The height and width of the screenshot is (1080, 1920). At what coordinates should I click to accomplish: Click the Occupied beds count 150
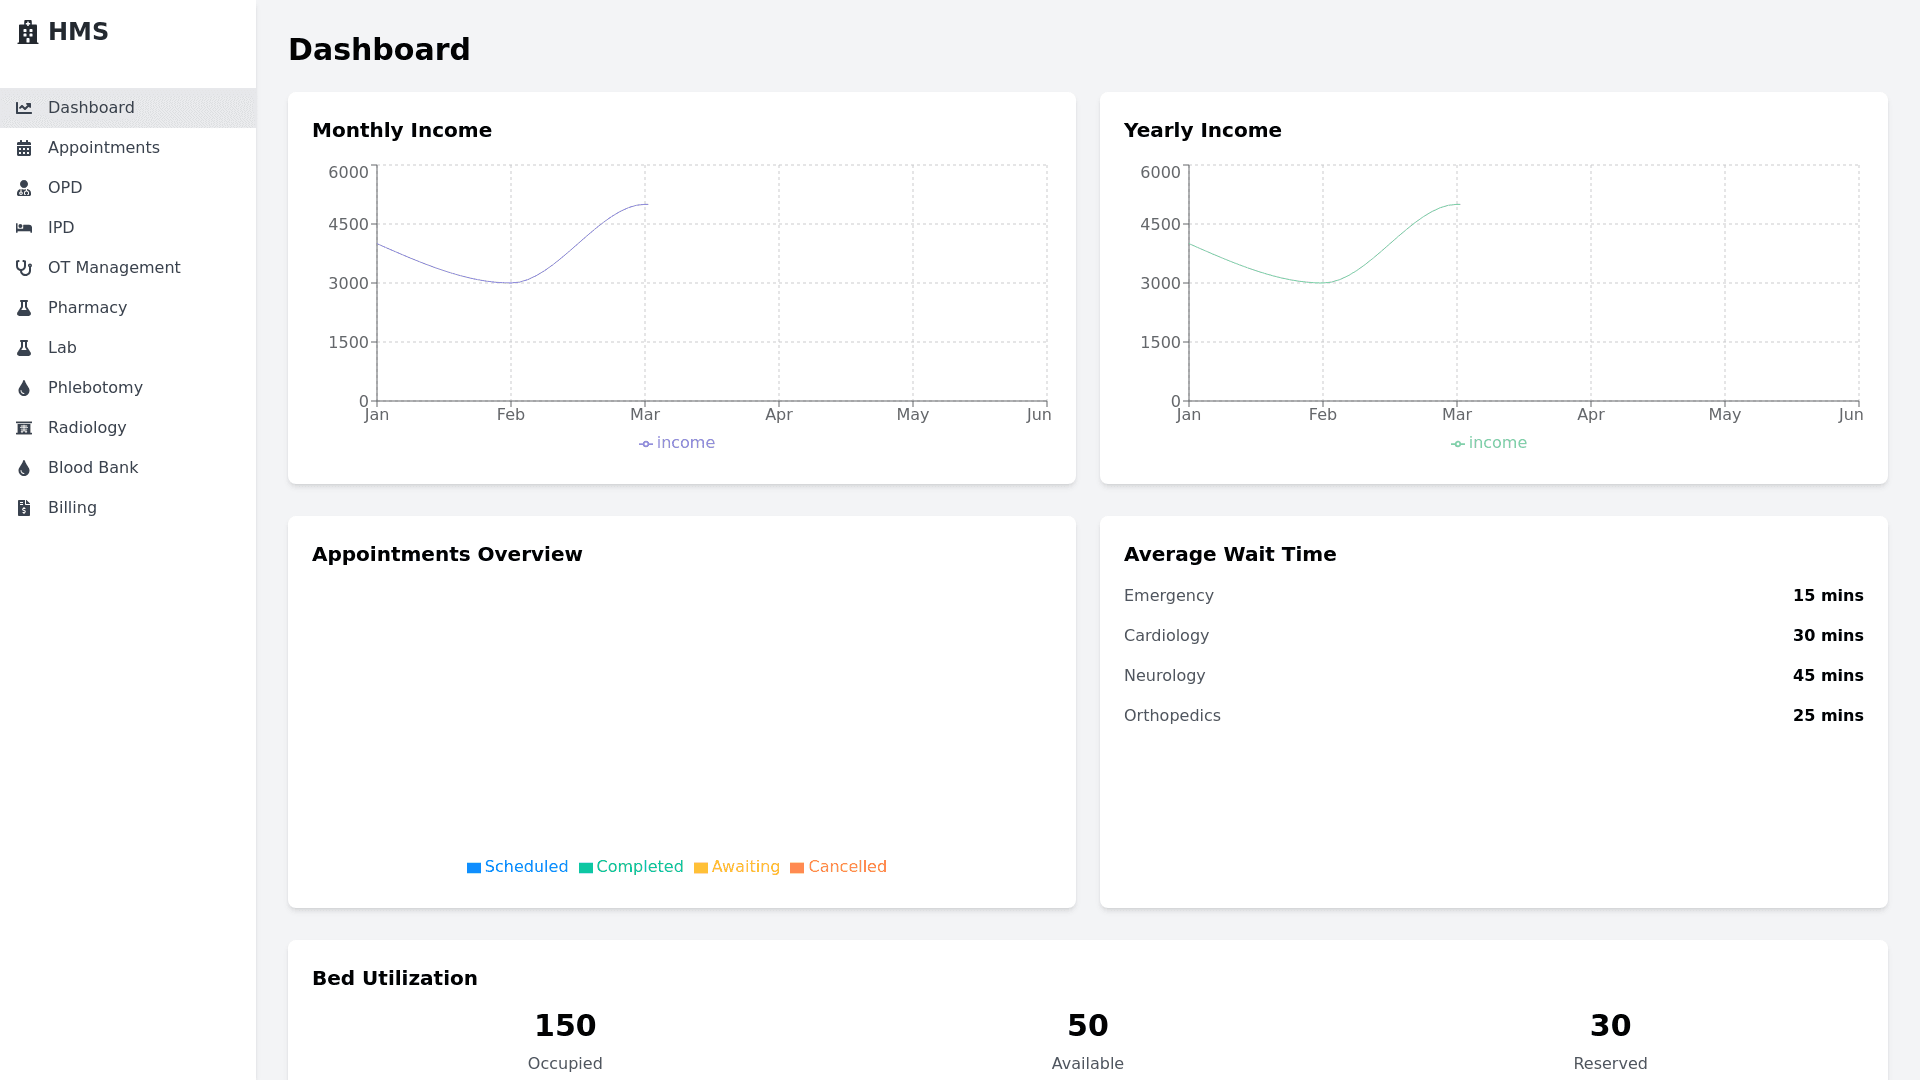pyautogui.click(x=565, y=1026)
